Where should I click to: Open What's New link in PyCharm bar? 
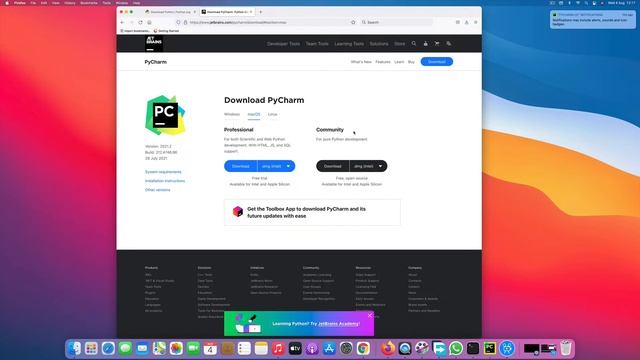361,62
